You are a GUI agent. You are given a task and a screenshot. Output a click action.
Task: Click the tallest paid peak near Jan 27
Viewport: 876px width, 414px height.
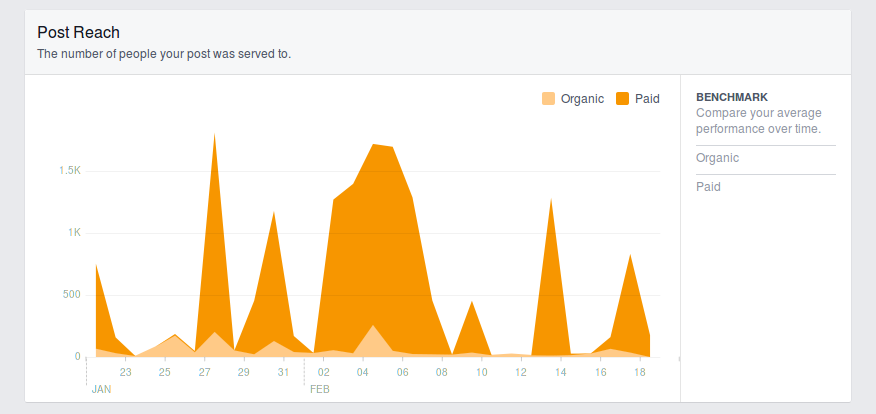(x=215, y=138)
